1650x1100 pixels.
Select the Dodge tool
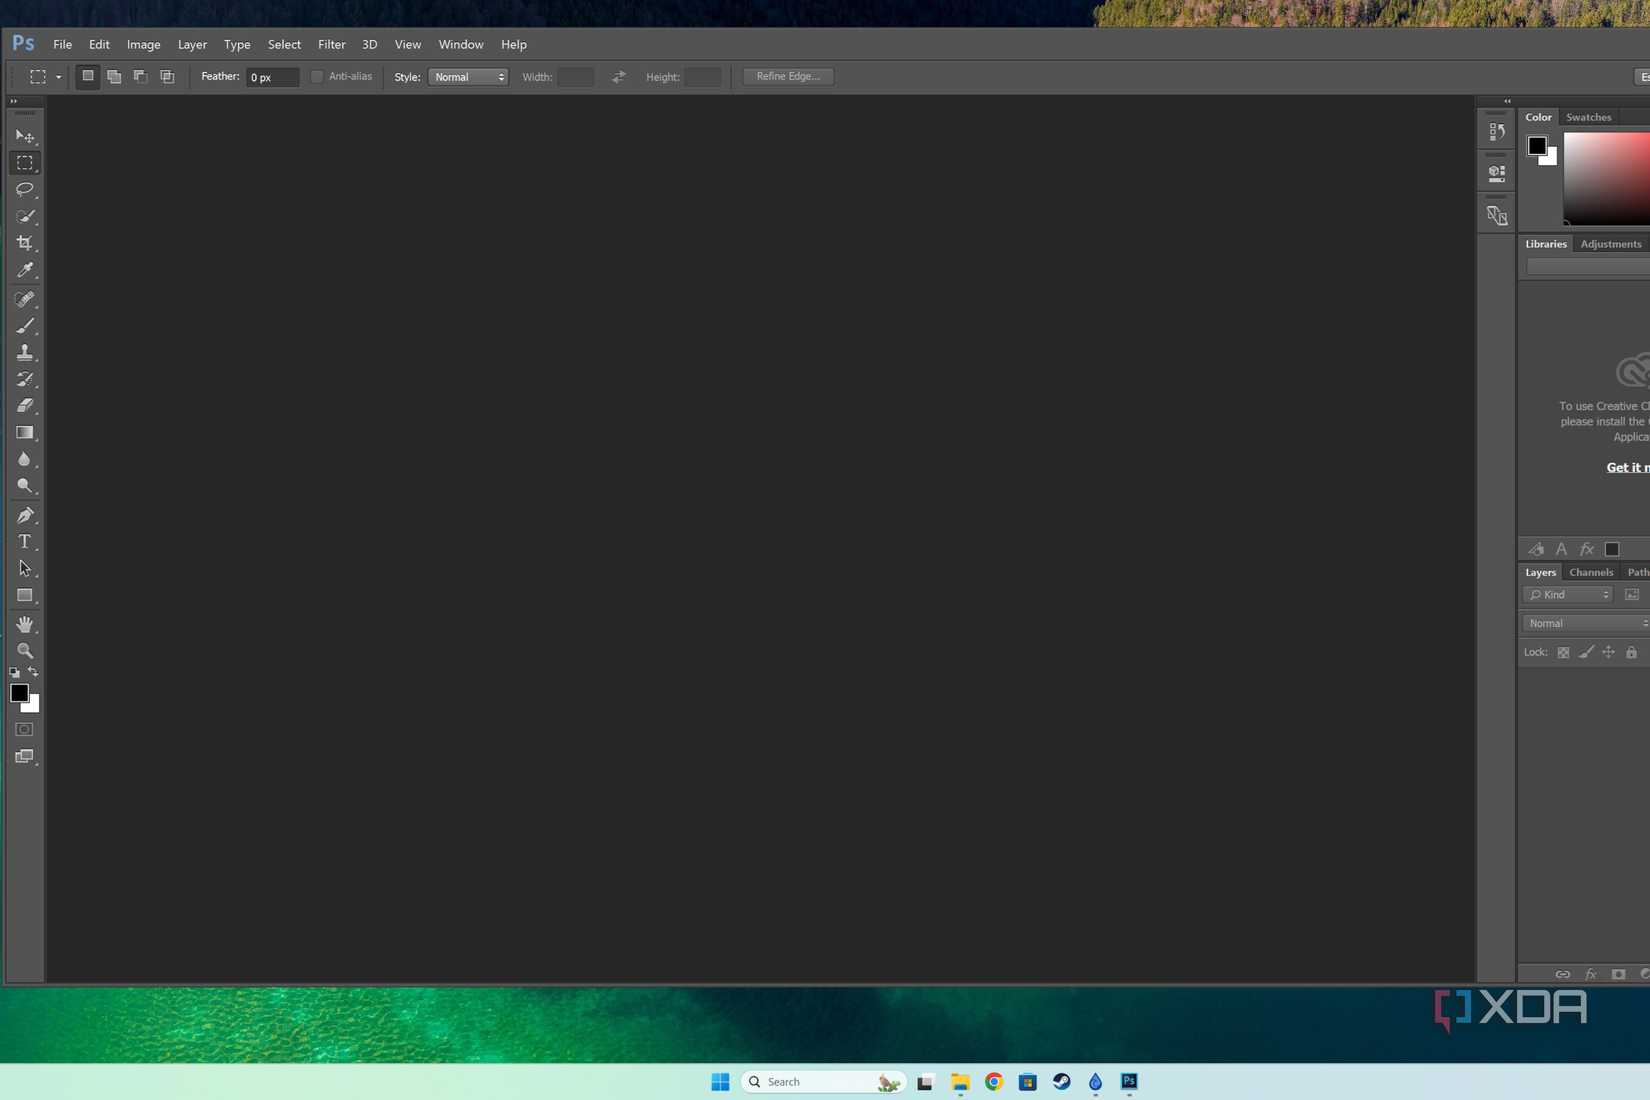tap(25, 486)
